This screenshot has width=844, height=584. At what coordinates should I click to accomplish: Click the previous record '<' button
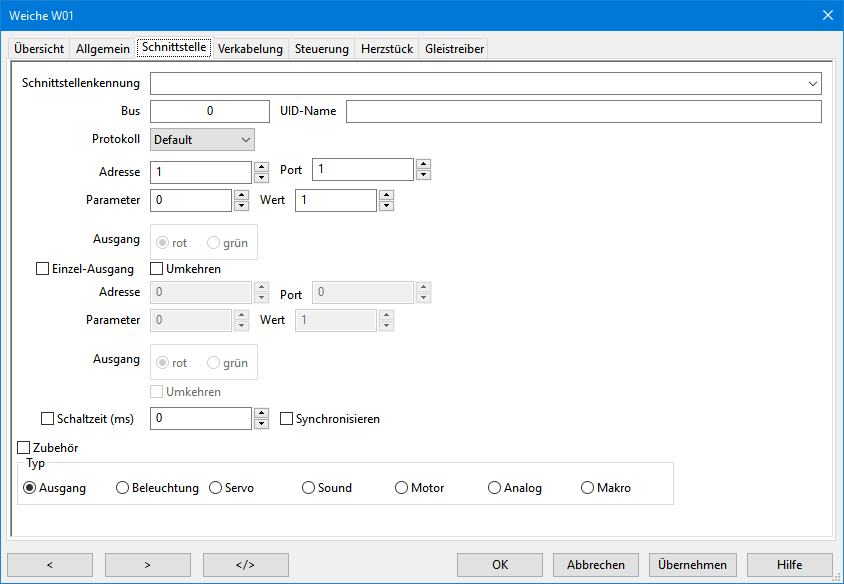[x=49, y=564]
